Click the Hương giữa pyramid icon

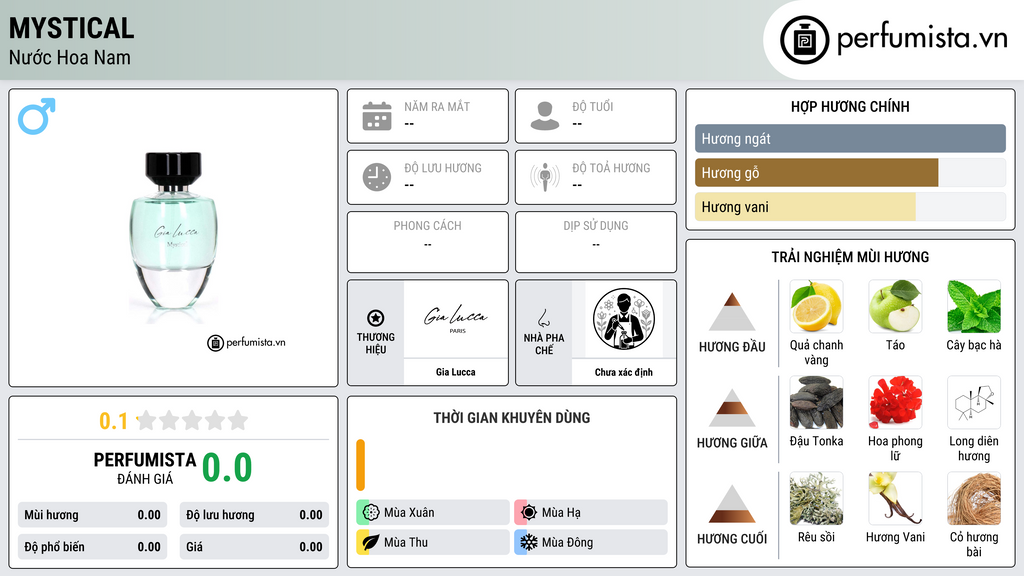(x=732, y=408)
